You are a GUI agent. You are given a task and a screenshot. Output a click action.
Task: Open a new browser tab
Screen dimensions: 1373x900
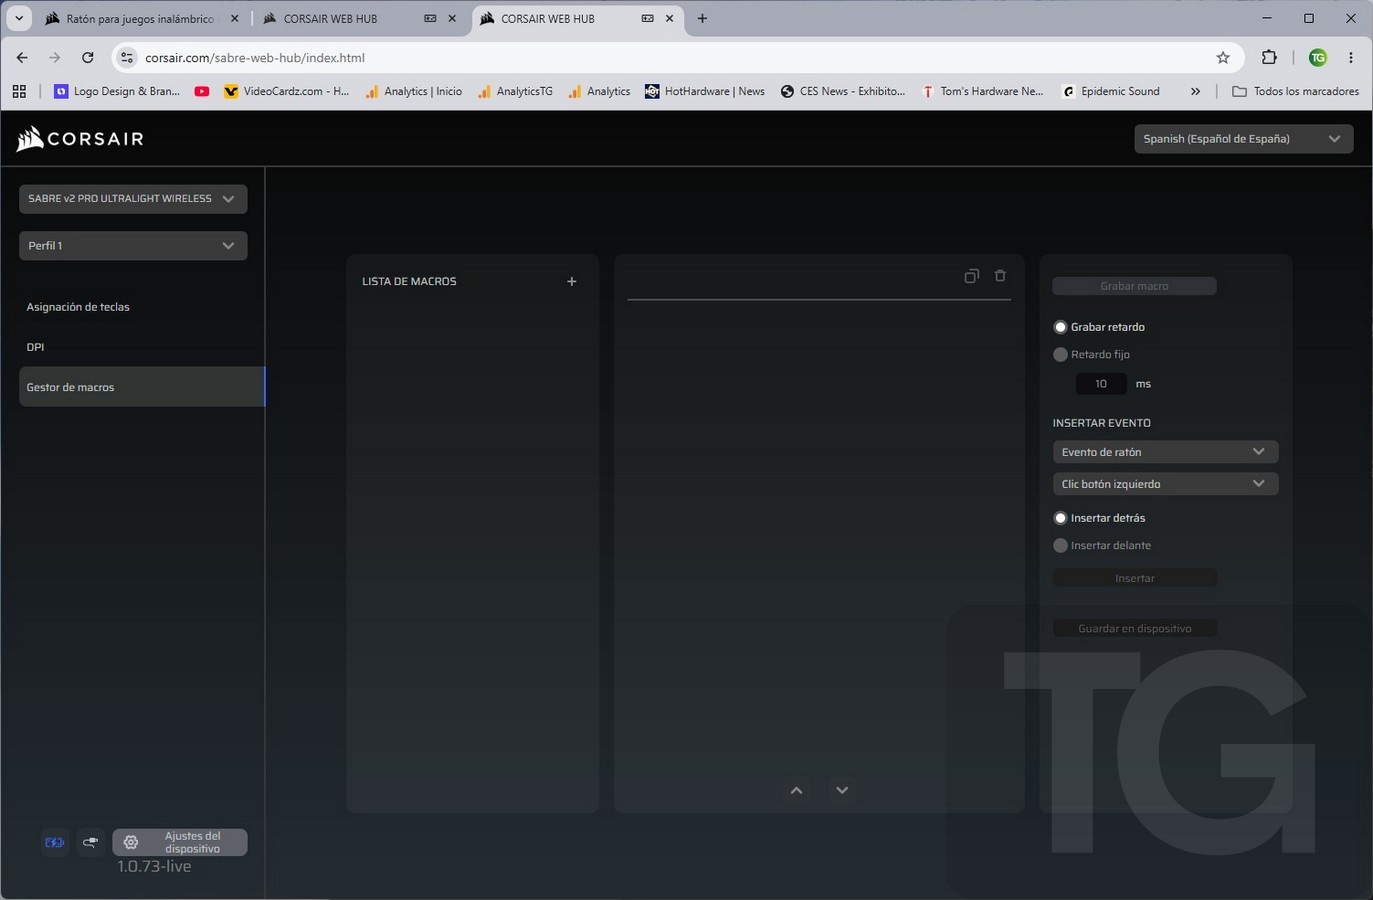tap(702, 19)
